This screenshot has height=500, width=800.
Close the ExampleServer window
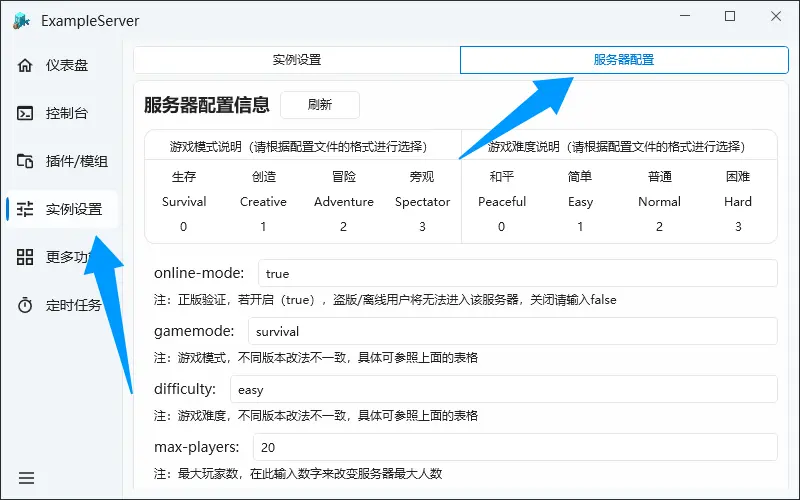[776, 16]
